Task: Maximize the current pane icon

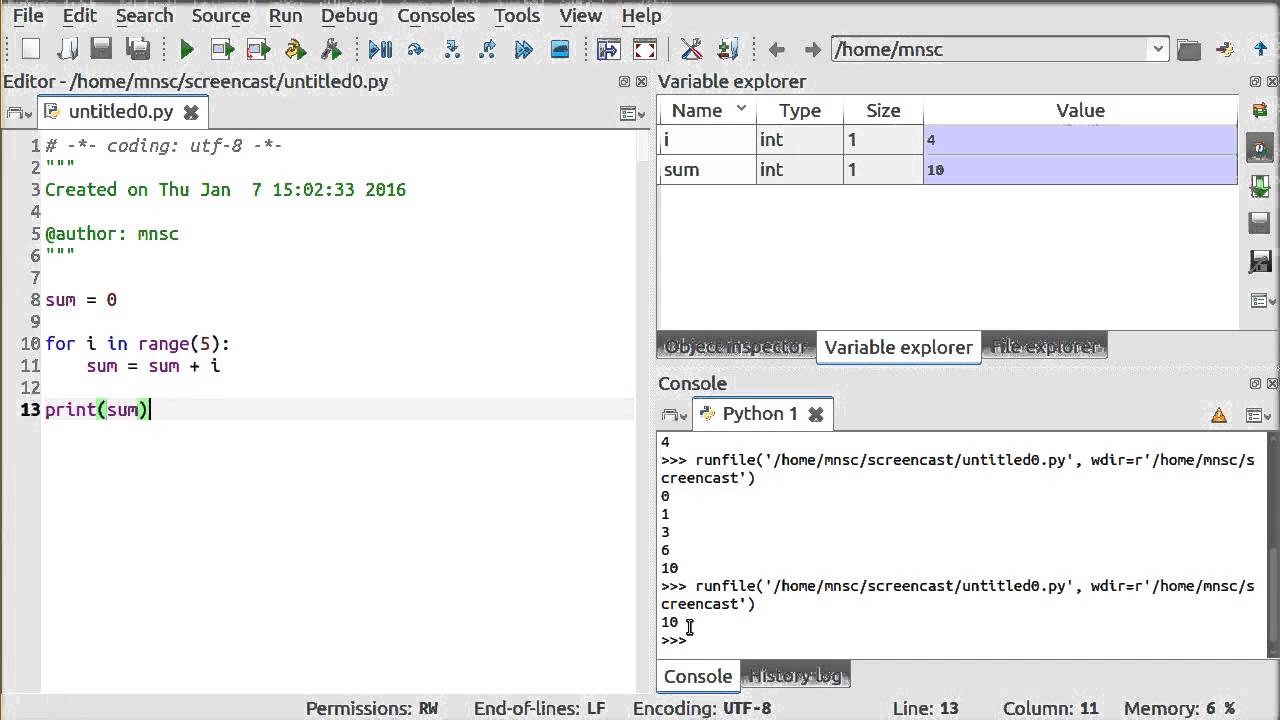Action: click(608, 49)
